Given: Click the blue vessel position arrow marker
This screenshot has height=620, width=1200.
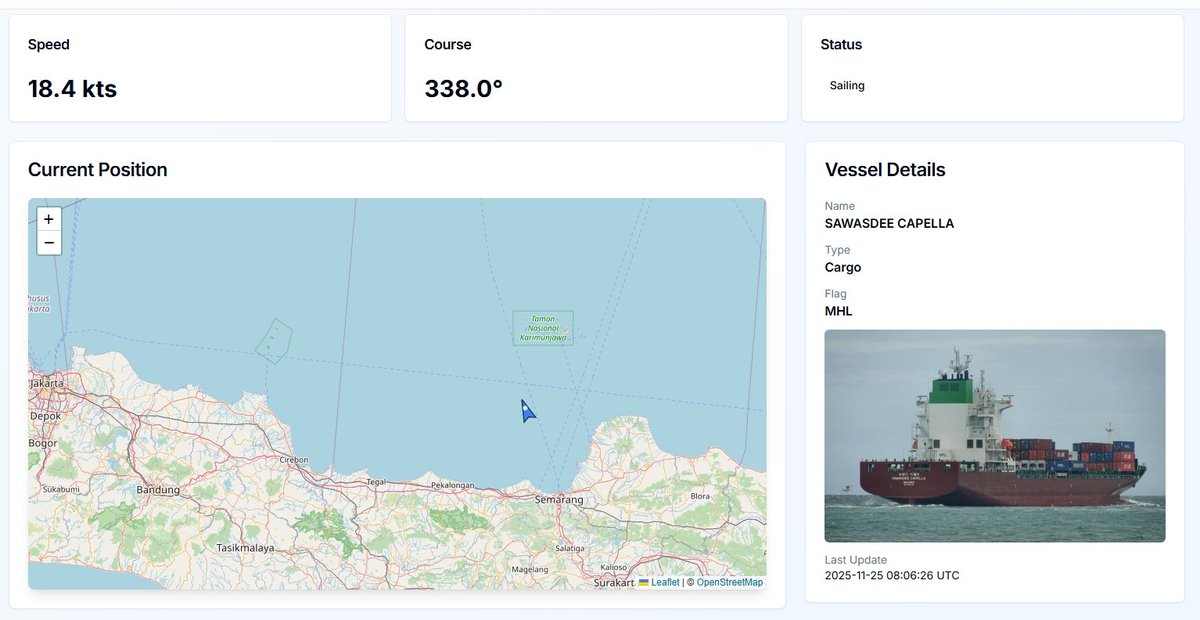Looking at the screenshot, I should point(527,411).
